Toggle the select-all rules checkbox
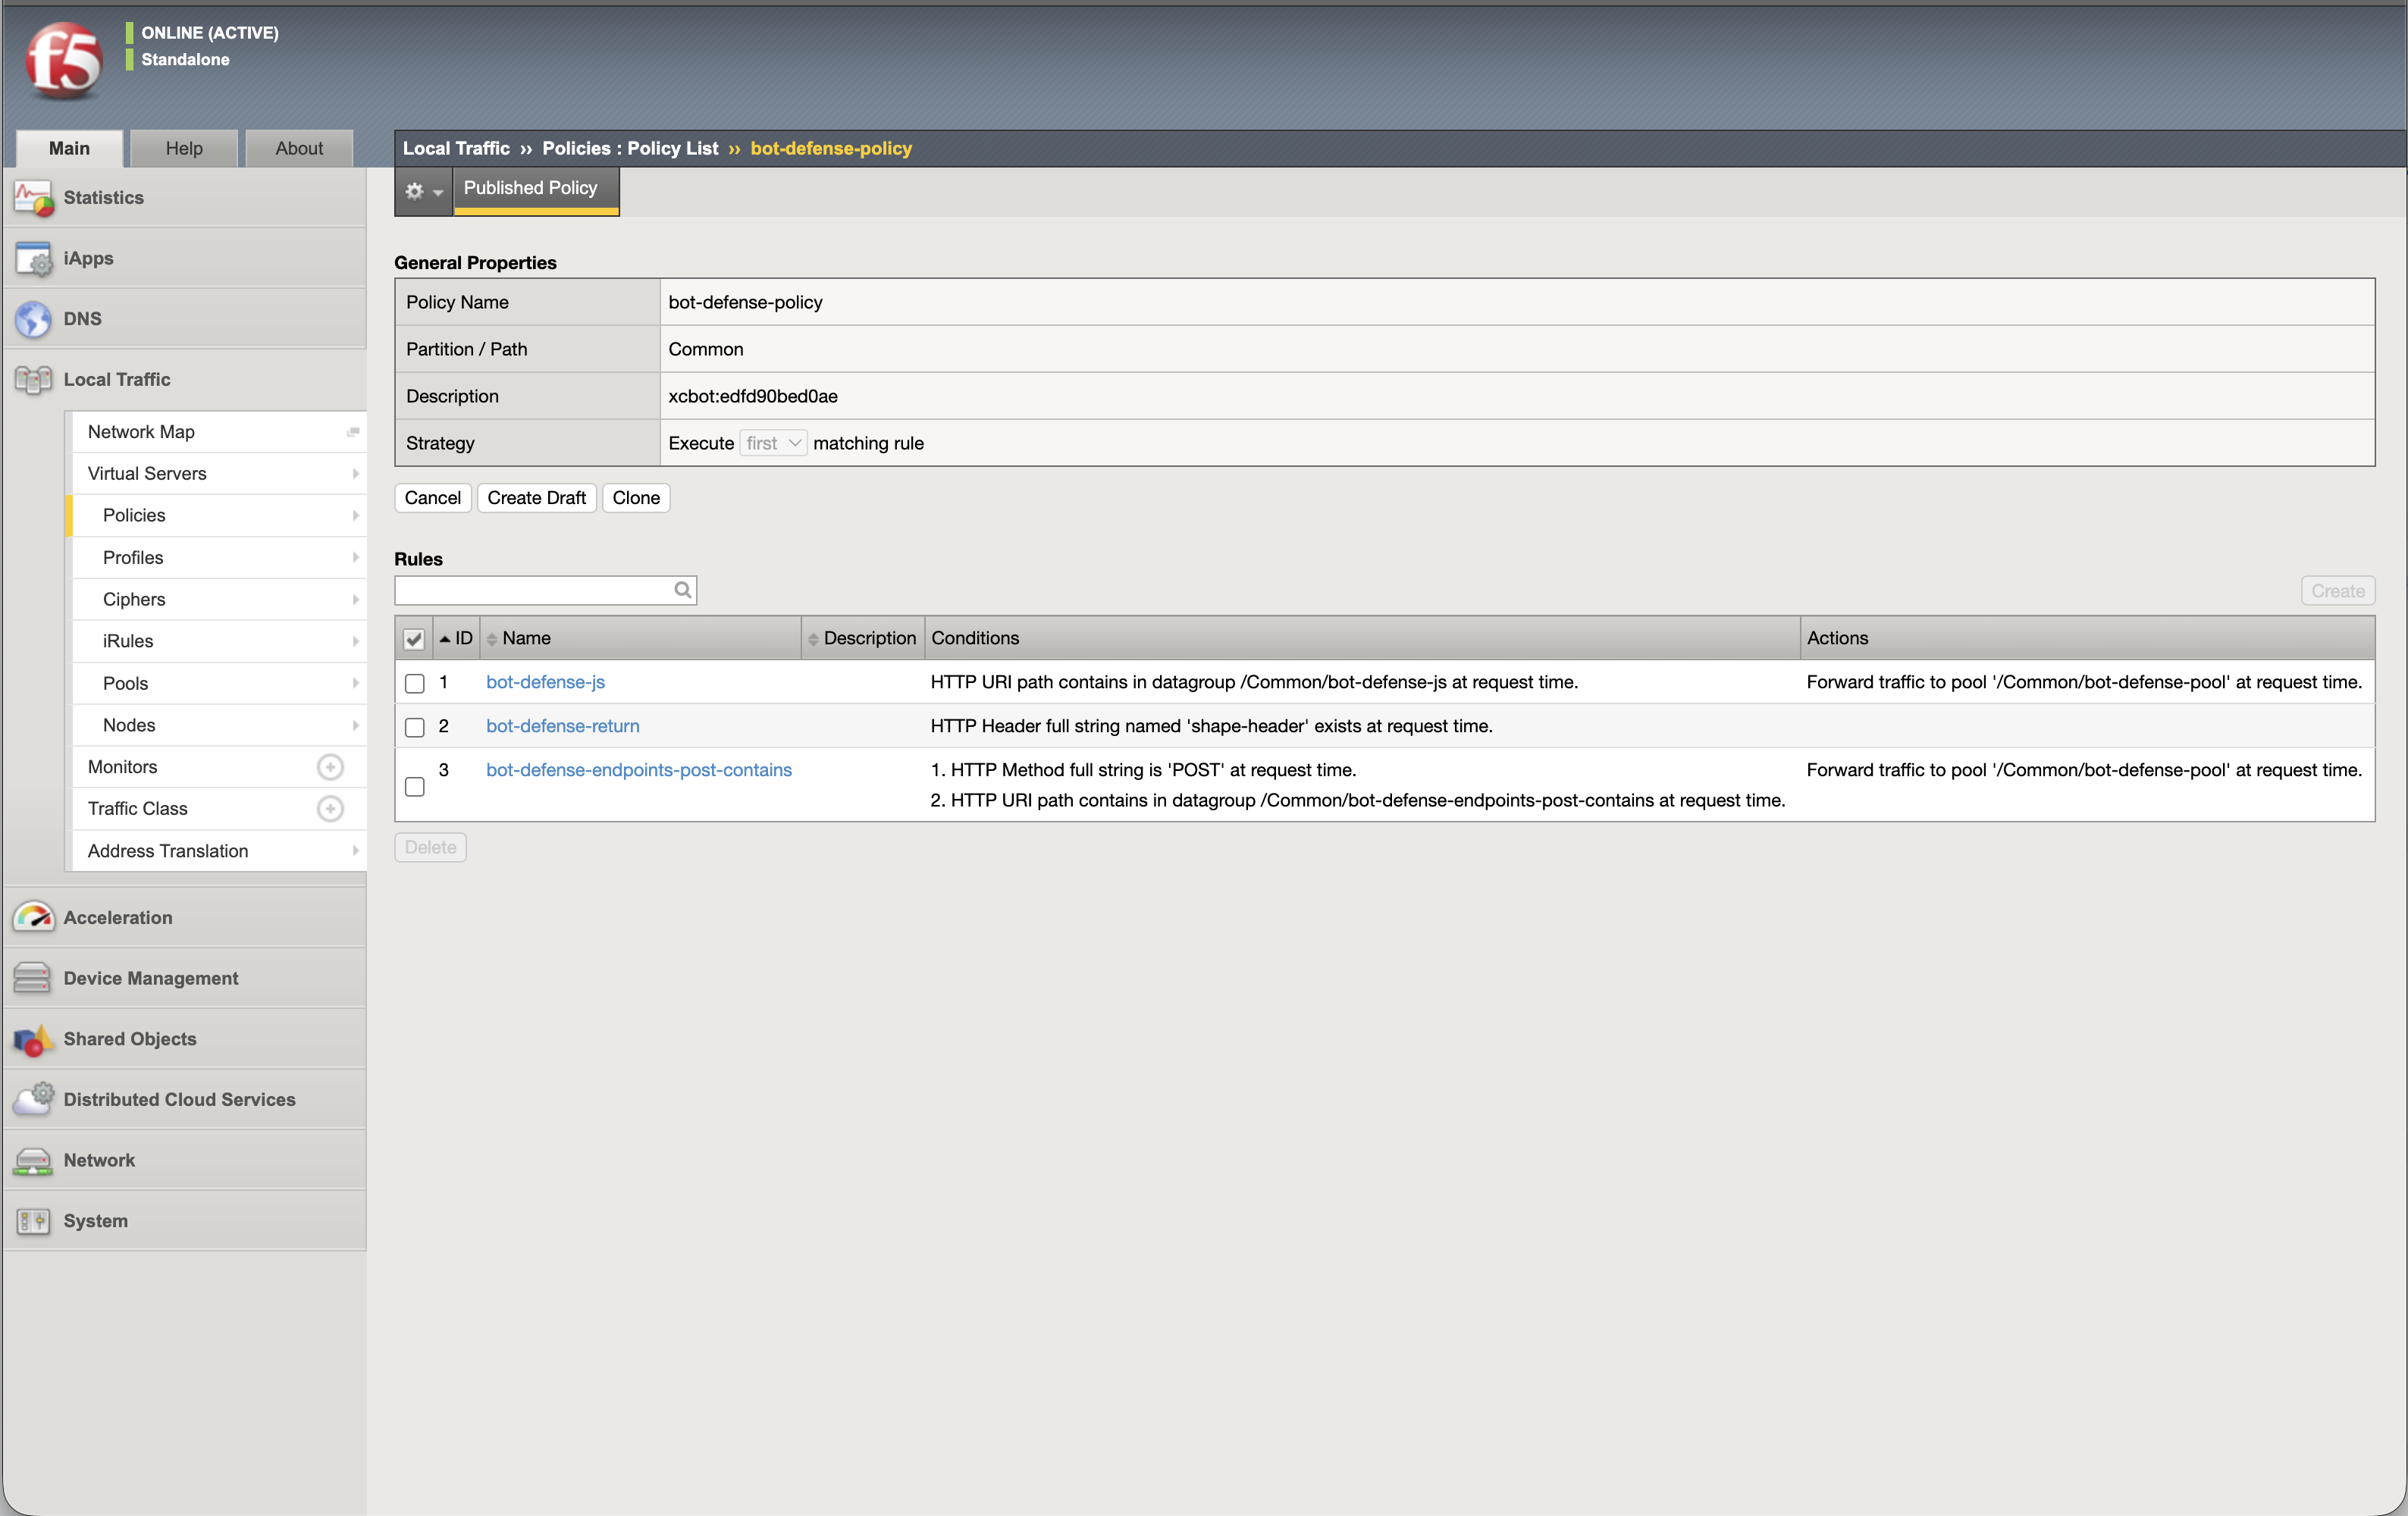The image size is (2408, 1516). click(x=414, y=639)
